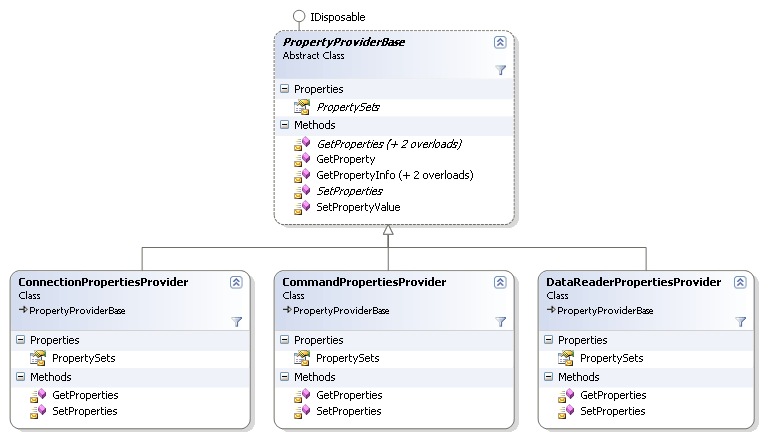Click the filter icon on ConnectionPropertiesProvider class
Image resolution: width=763 pixels, height=437 pixels.
[x=236, y=321]
